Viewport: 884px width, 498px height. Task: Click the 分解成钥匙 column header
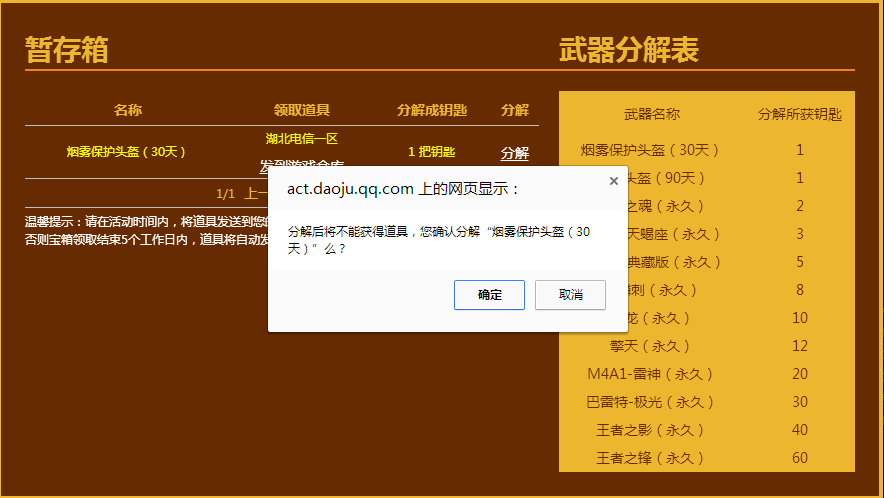click(432, 110)
